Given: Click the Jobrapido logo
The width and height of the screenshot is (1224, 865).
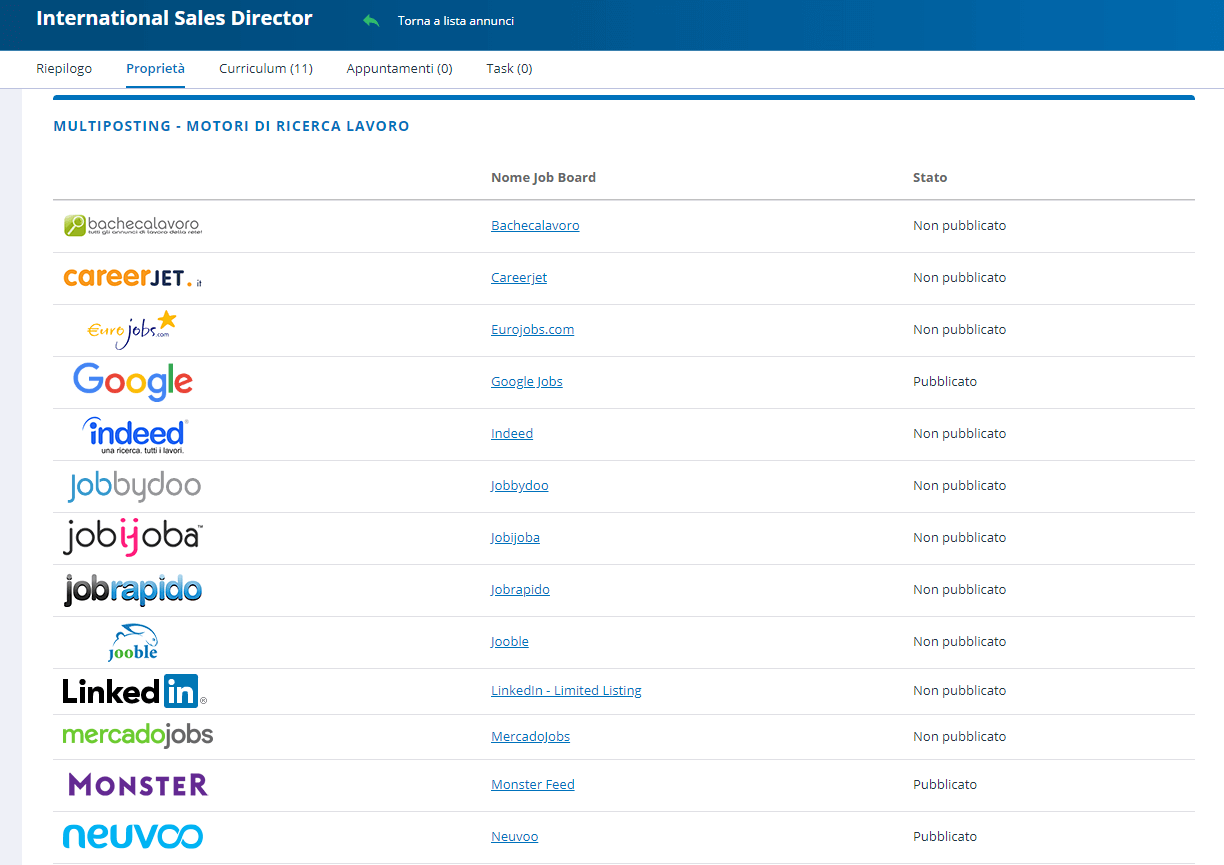Looking at the screenshot, I should coord(133,590).
